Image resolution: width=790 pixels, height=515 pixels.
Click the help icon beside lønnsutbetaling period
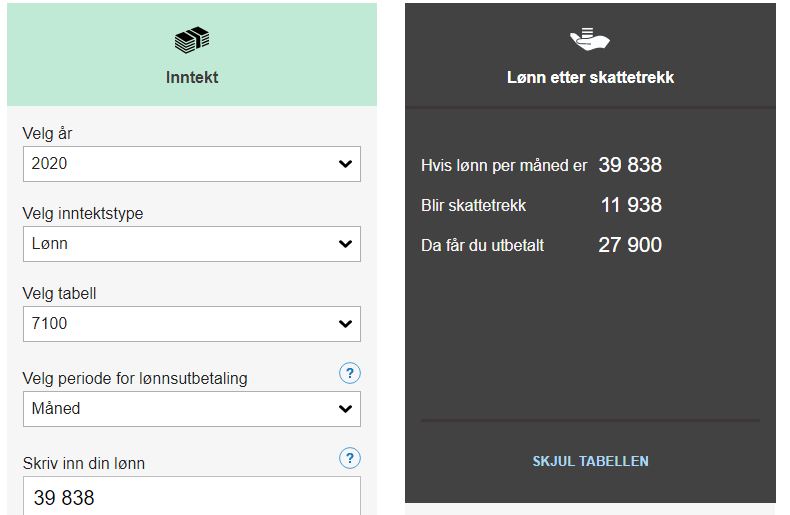tap(350, 373)
